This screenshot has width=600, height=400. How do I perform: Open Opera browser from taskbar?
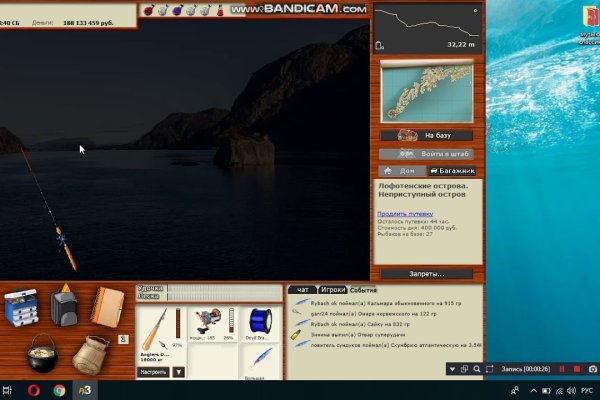(x=36, y=390)
